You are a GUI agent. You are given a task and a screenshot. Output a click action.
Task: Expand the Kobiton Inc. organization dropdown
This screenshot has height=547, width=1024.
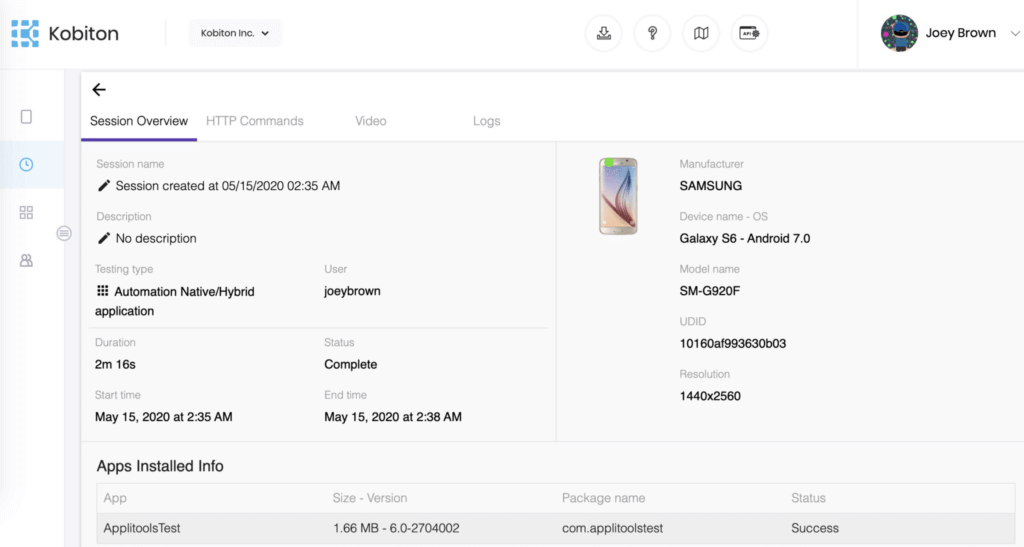[x=235, y=33]
